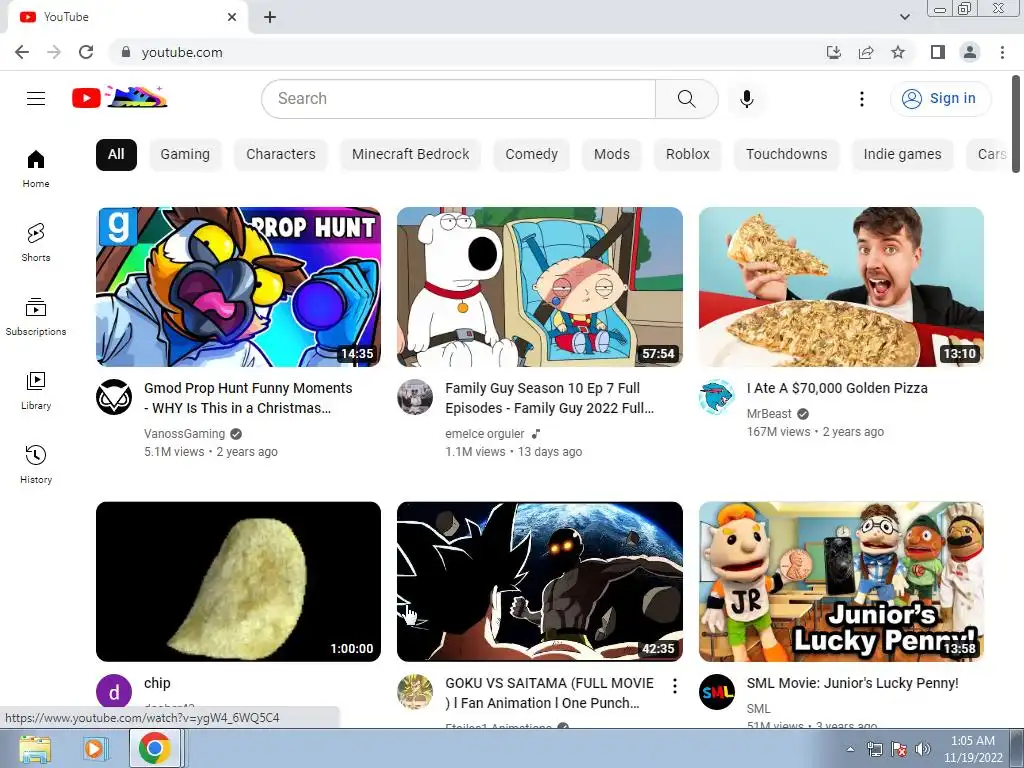This screenshot has width=1024, height=768.
Task: Play MrBeast golden pizza thumbnail
Action: 841,287
